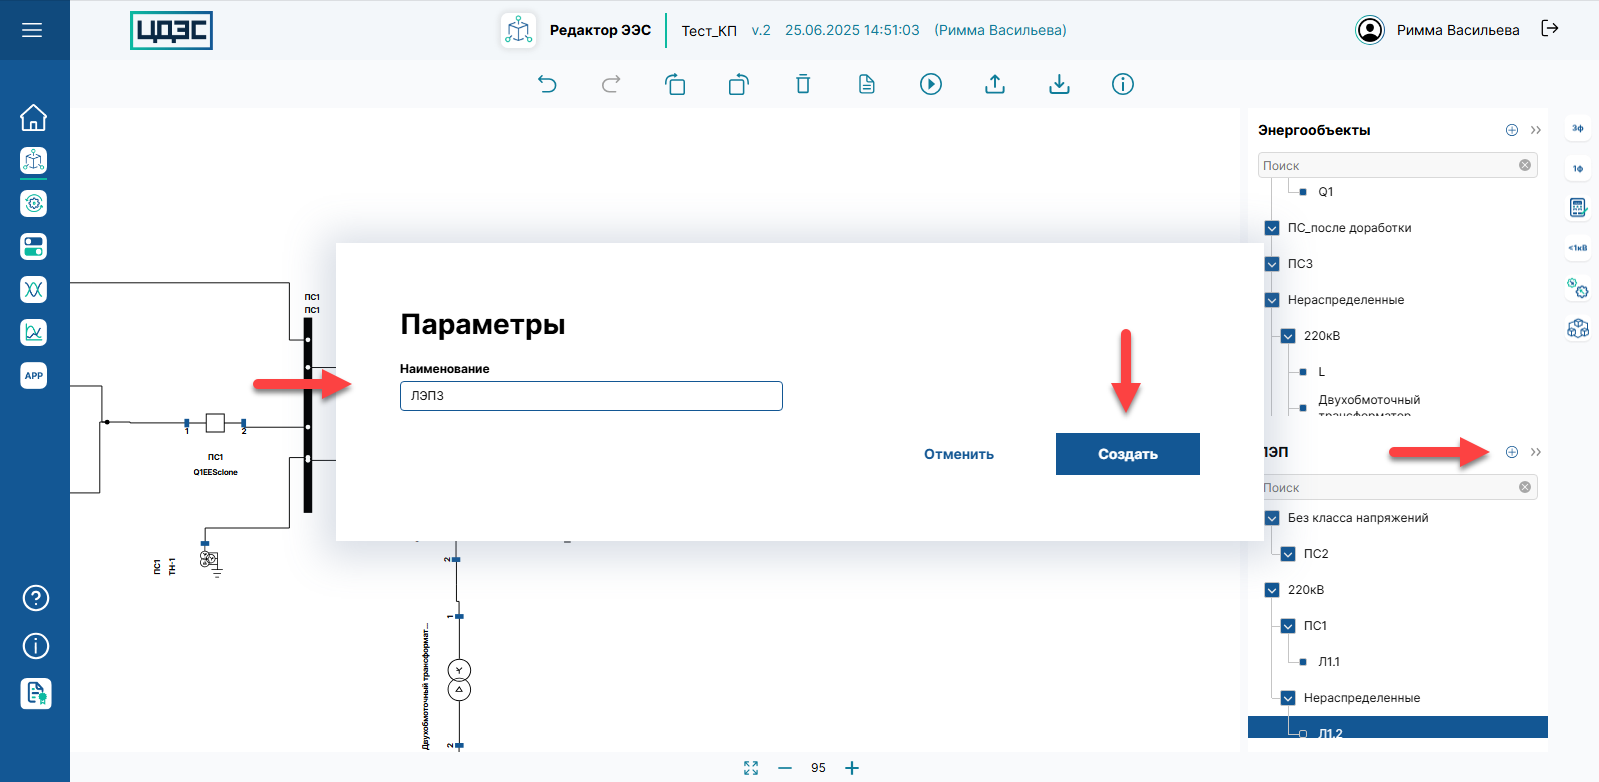Click the upload export icon

[995, 84]
